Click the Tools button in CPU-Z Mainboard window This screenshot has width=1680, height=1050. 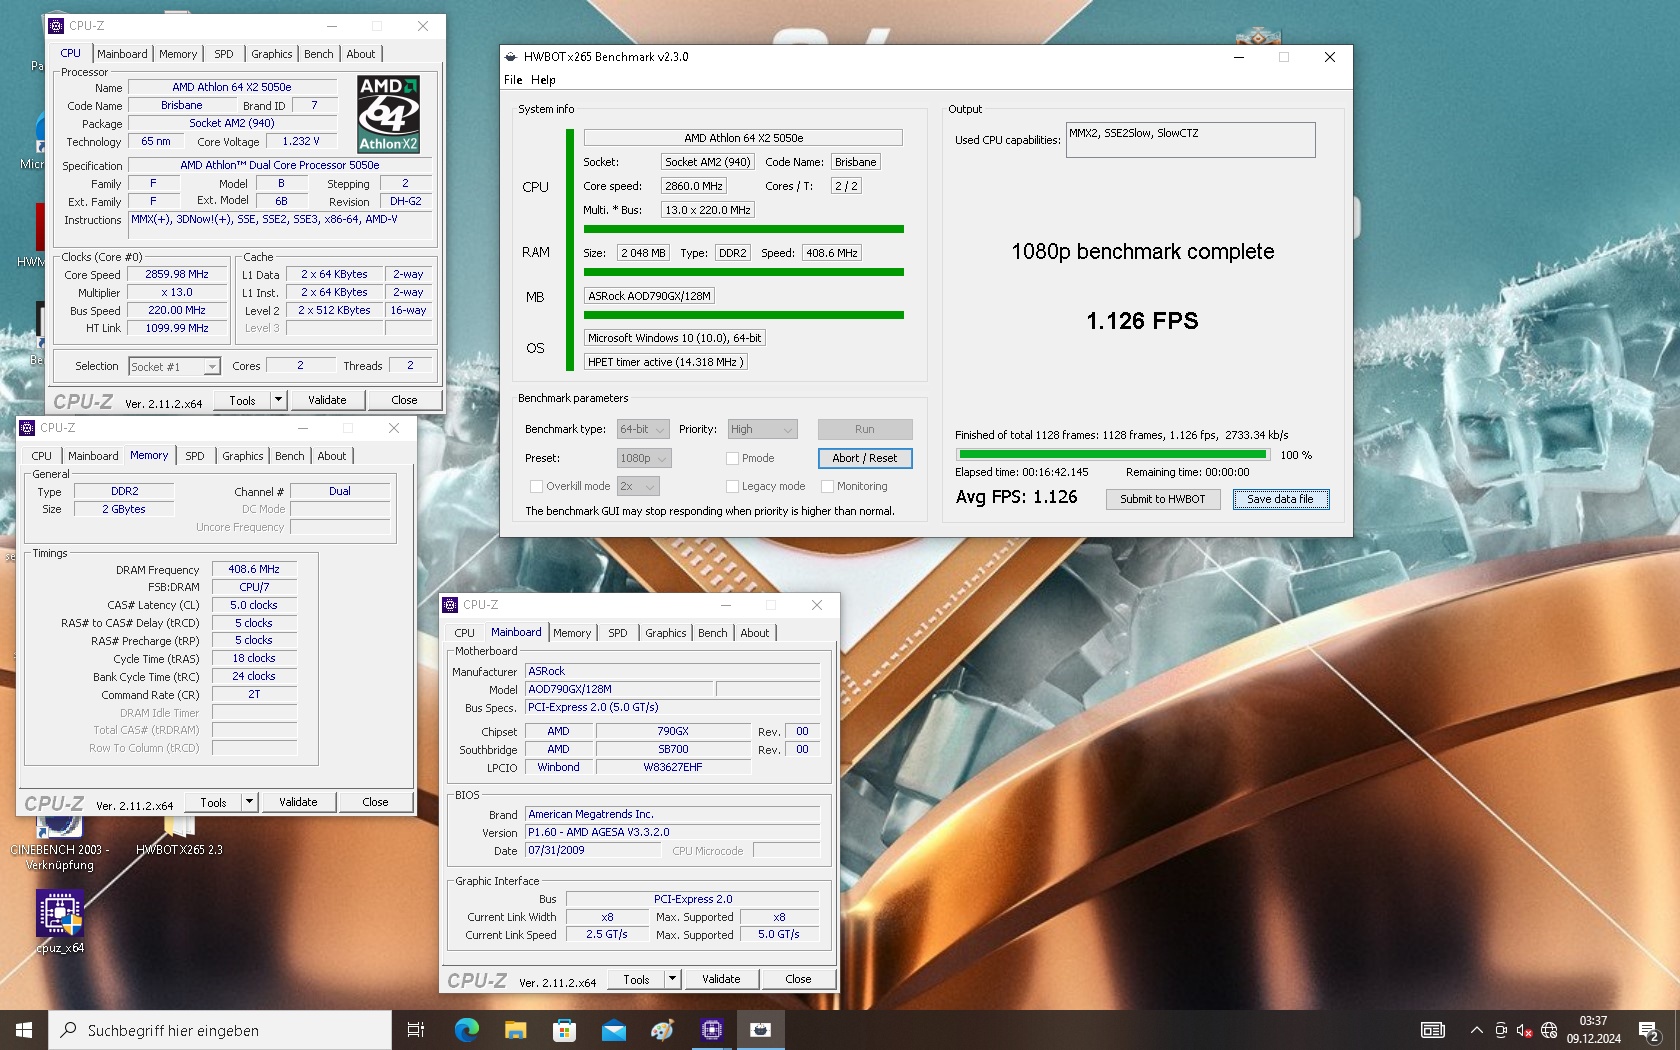[x=636, y=979]
